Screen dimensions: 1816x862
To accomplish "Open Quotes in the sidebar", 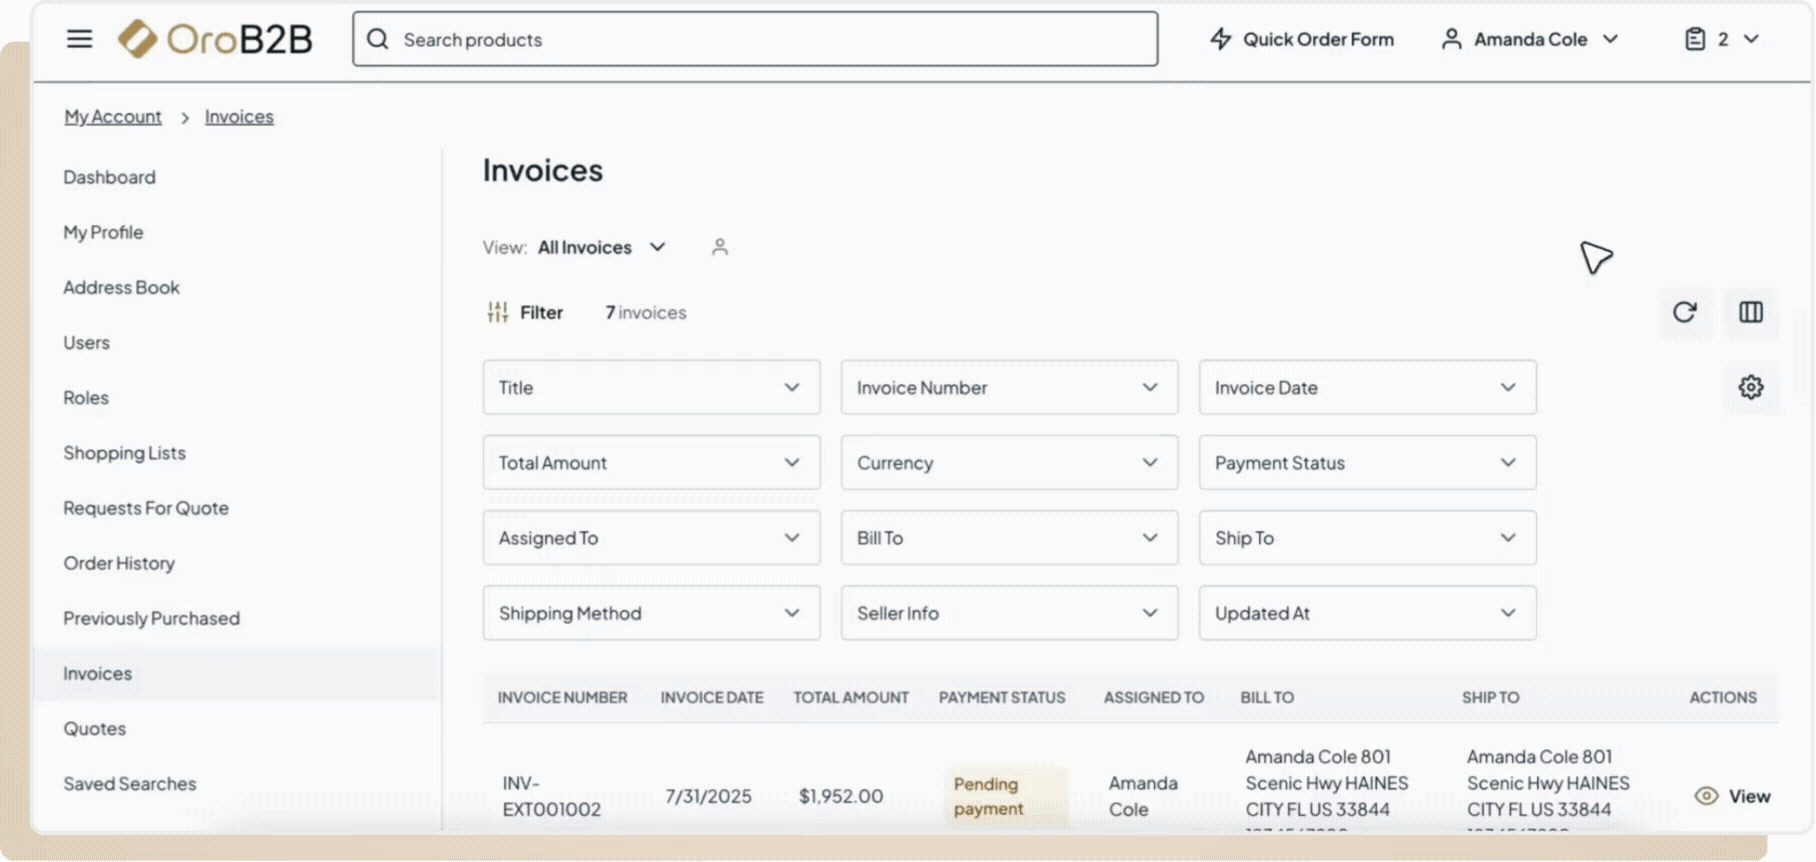I will click(94, 728).
